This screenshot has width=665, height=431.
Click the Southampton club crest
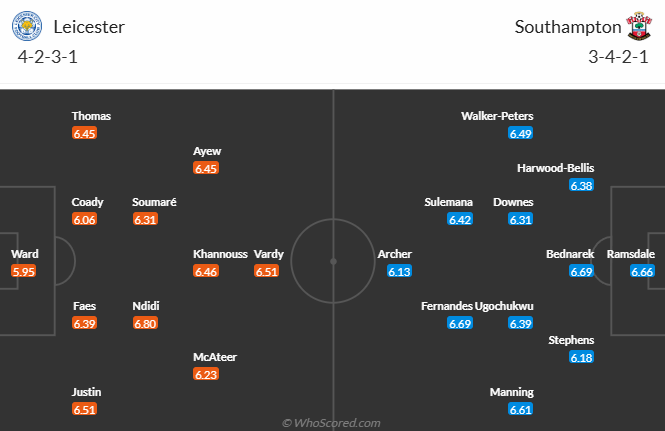pyautogui.click(x=639, y=26)
